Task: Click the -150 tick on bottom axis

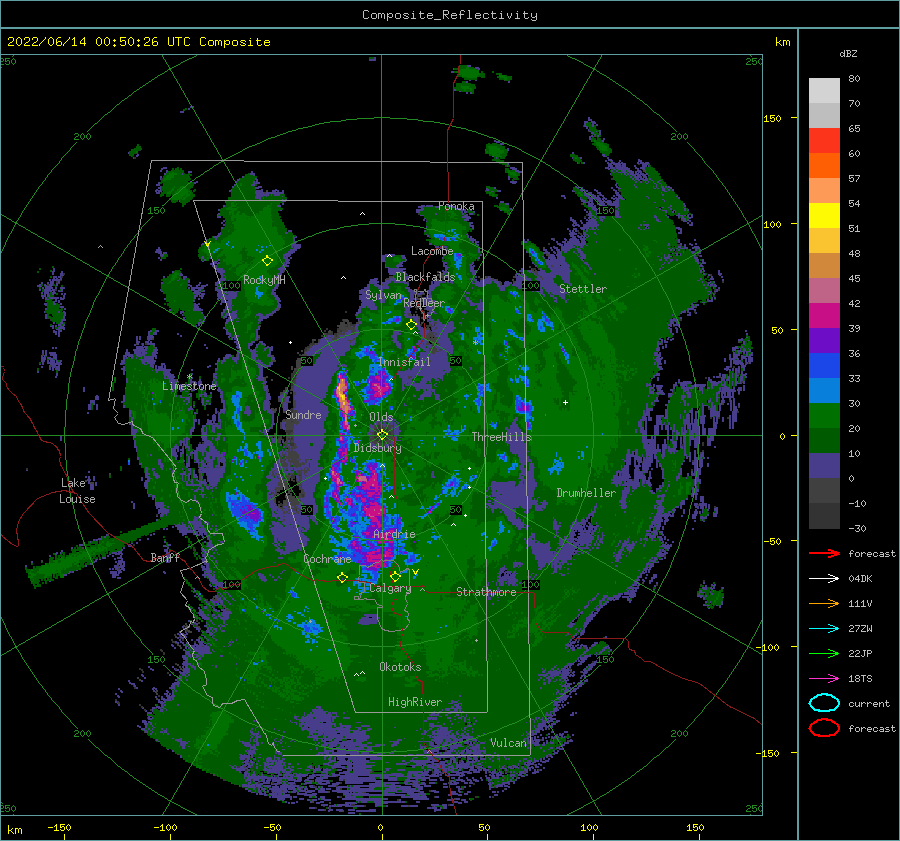Action: [59, 827]
